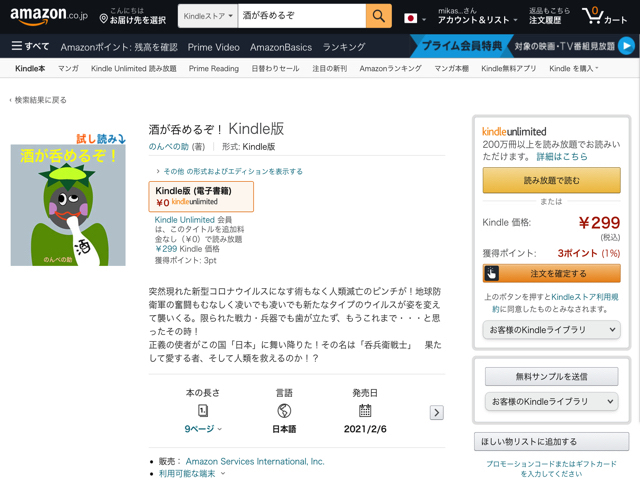Viewport: 640px width, 480px height.
Task: Click the Amazon.co.jp logo
Action: [48, 17]
